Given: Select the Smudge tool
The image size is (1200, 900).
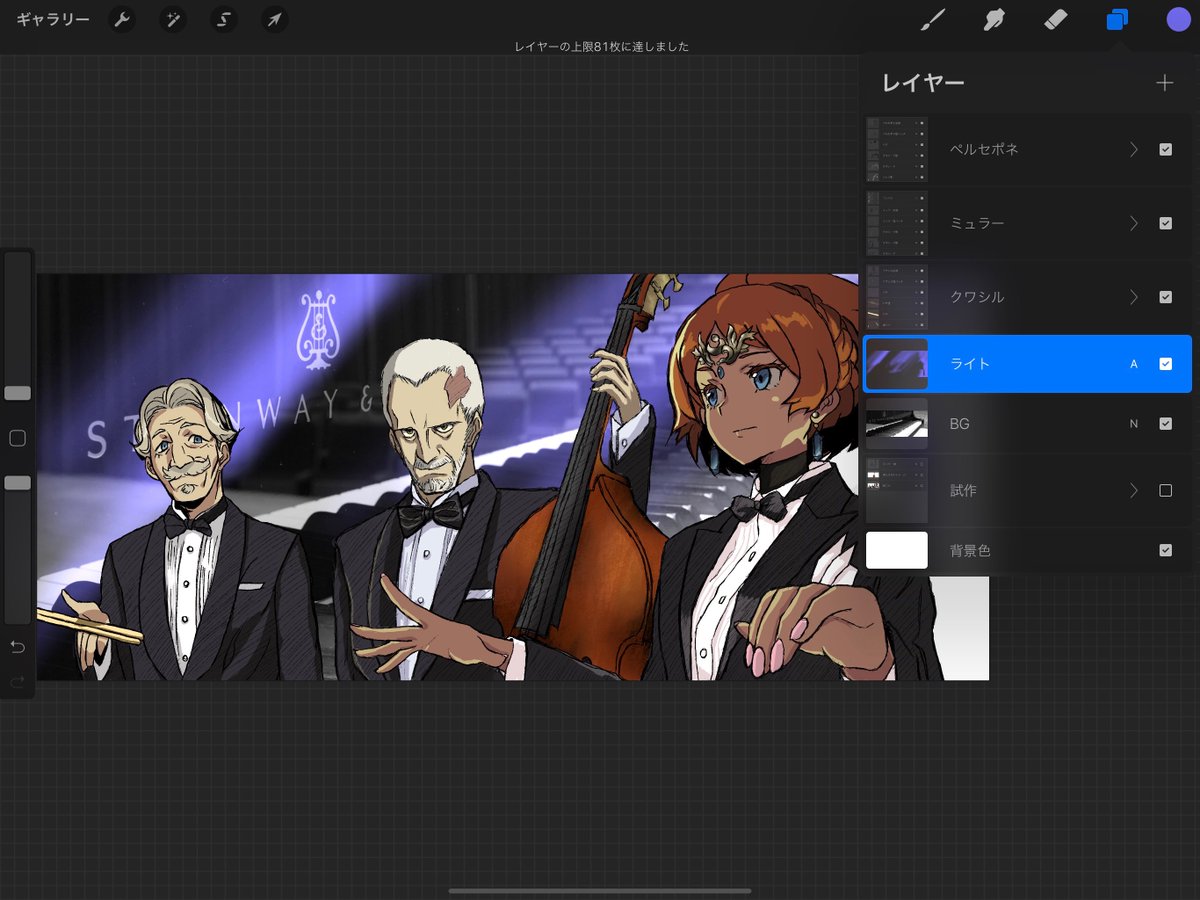Looking at the screenshot, I should tap(994, 20).
